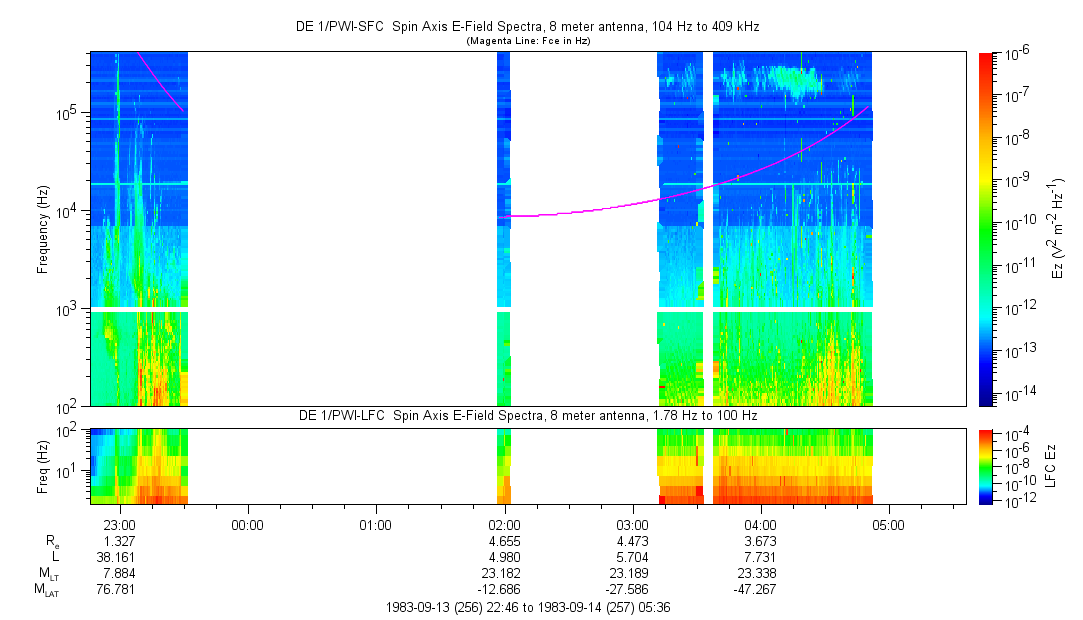This screenshot has width=1083, height=620.
Task: Select the 00:00 time axis tick label
Action: tap(247, 524)
